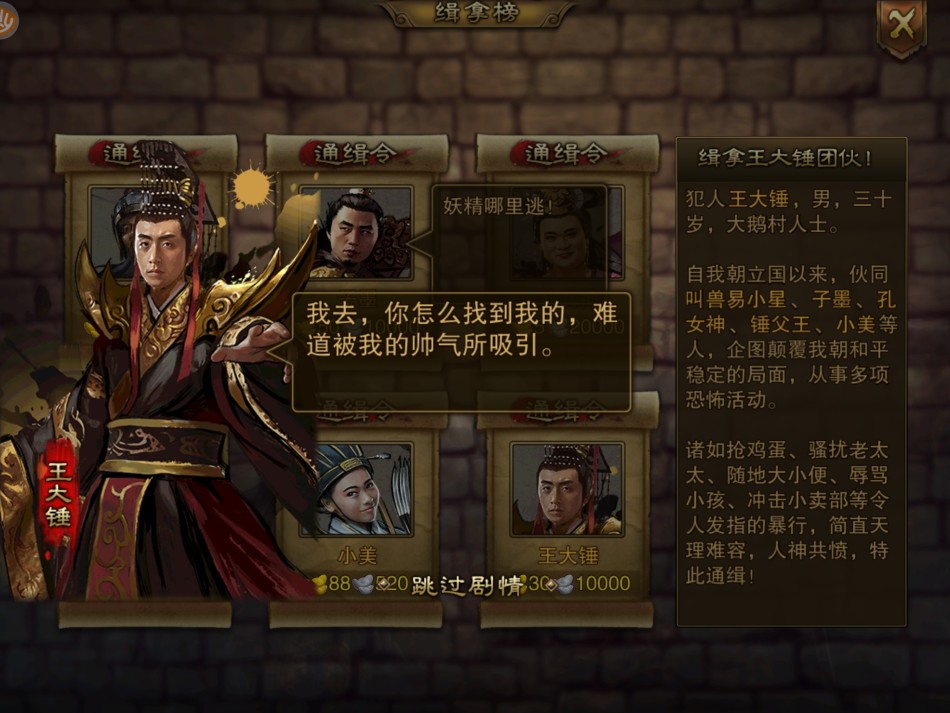Click the 王大锤 name label on poster
This screenshot has height=713, width=950.
click(x=568, y=555)
